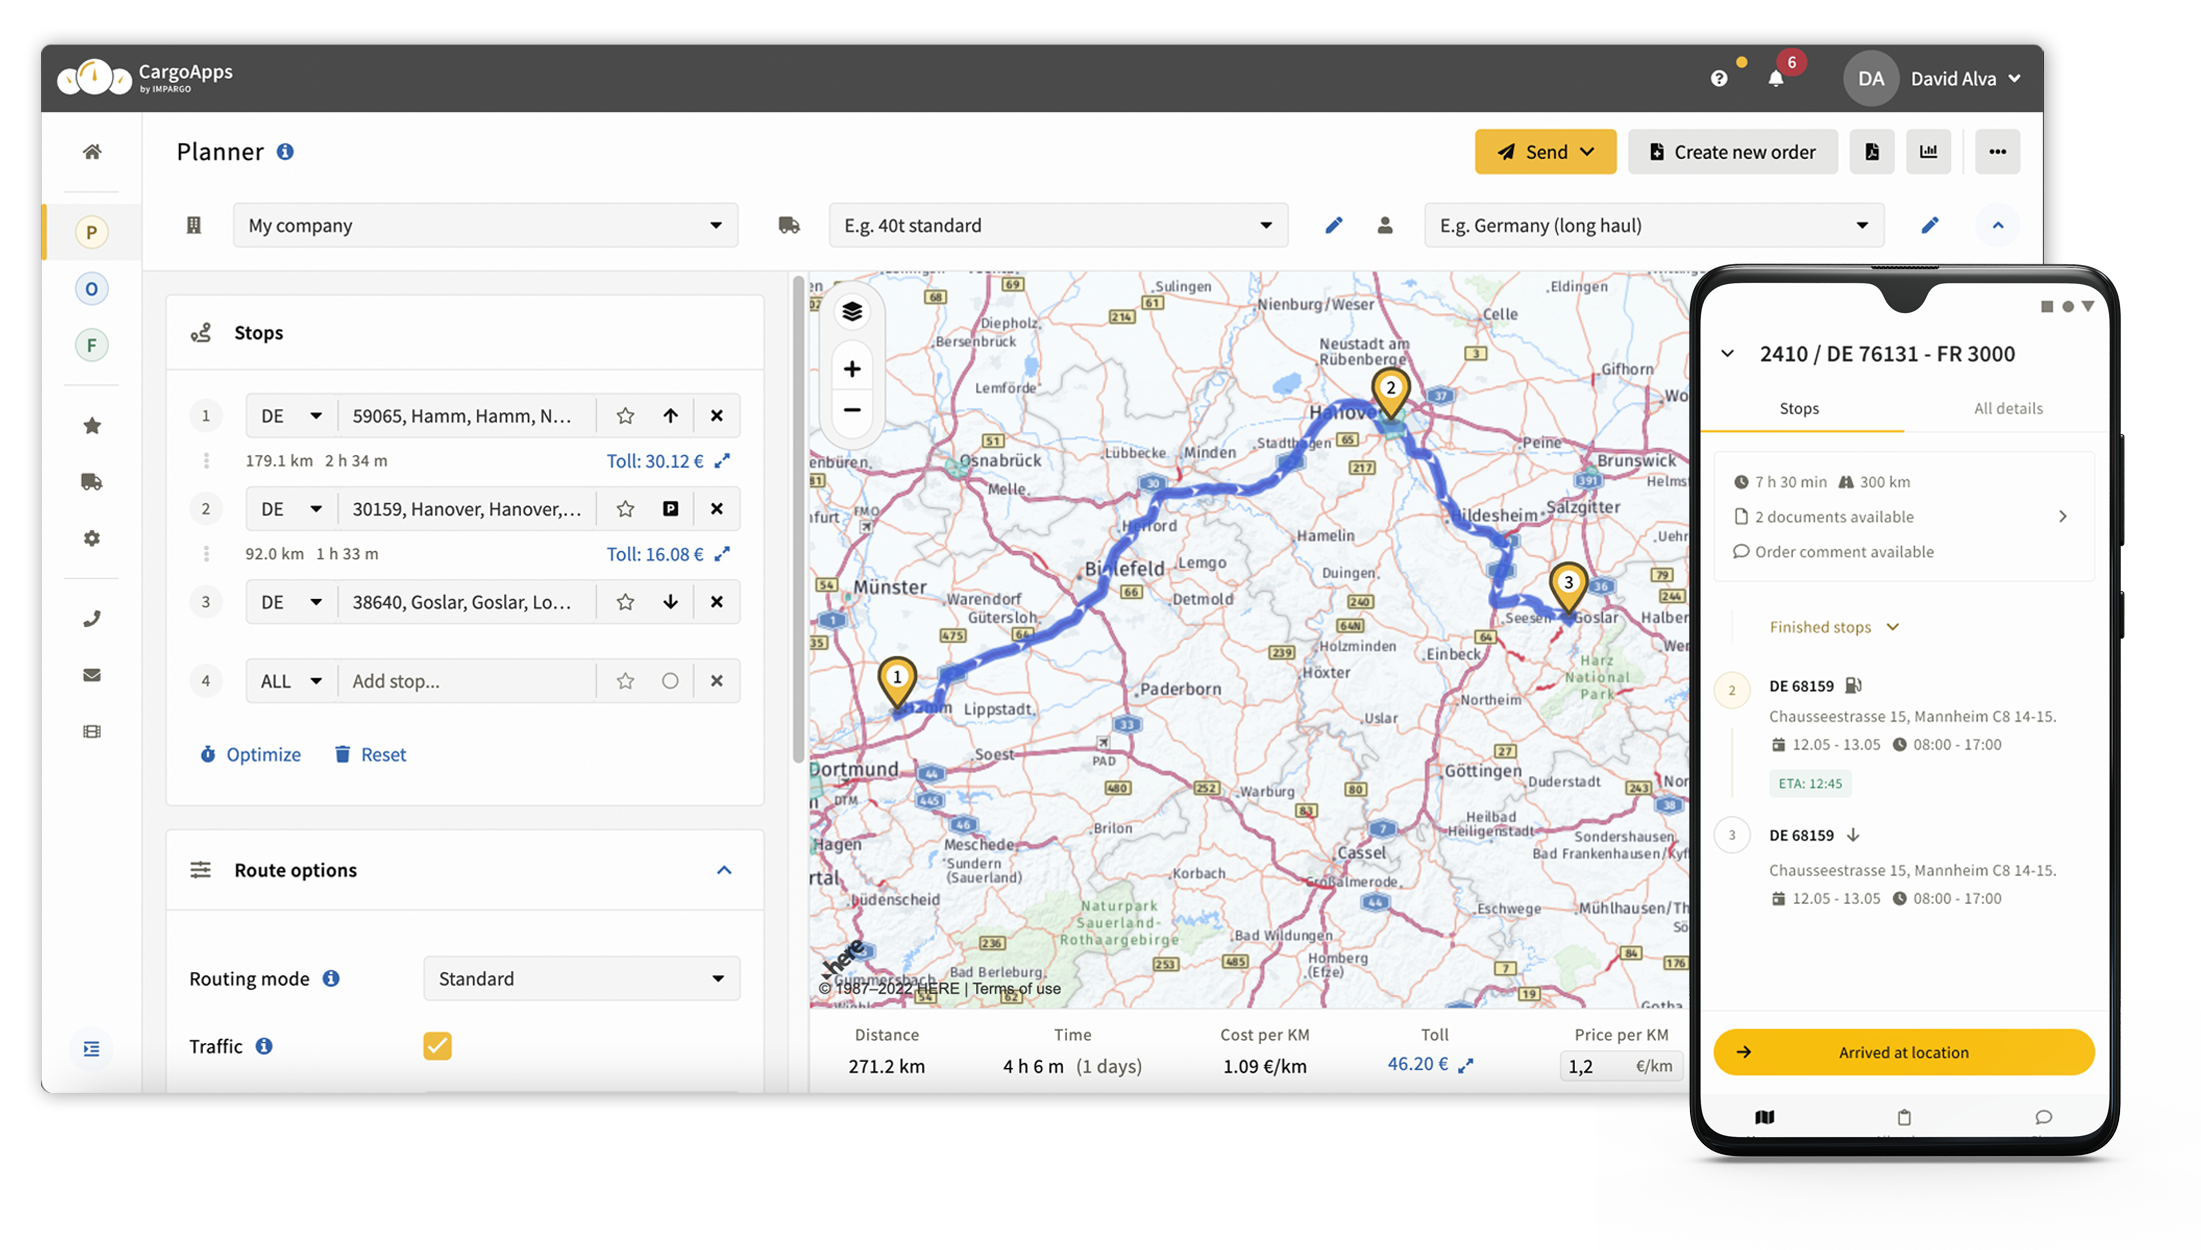Switch to Stops tab on phone

point(1799,408)
